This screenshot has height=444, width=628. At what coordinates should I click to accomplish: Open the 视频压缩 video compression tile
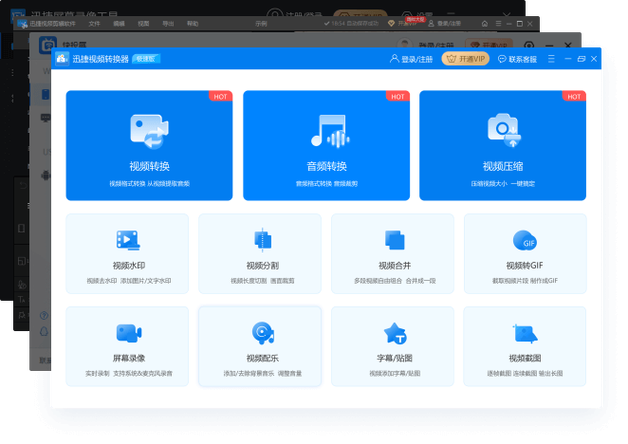pos(503,145)
